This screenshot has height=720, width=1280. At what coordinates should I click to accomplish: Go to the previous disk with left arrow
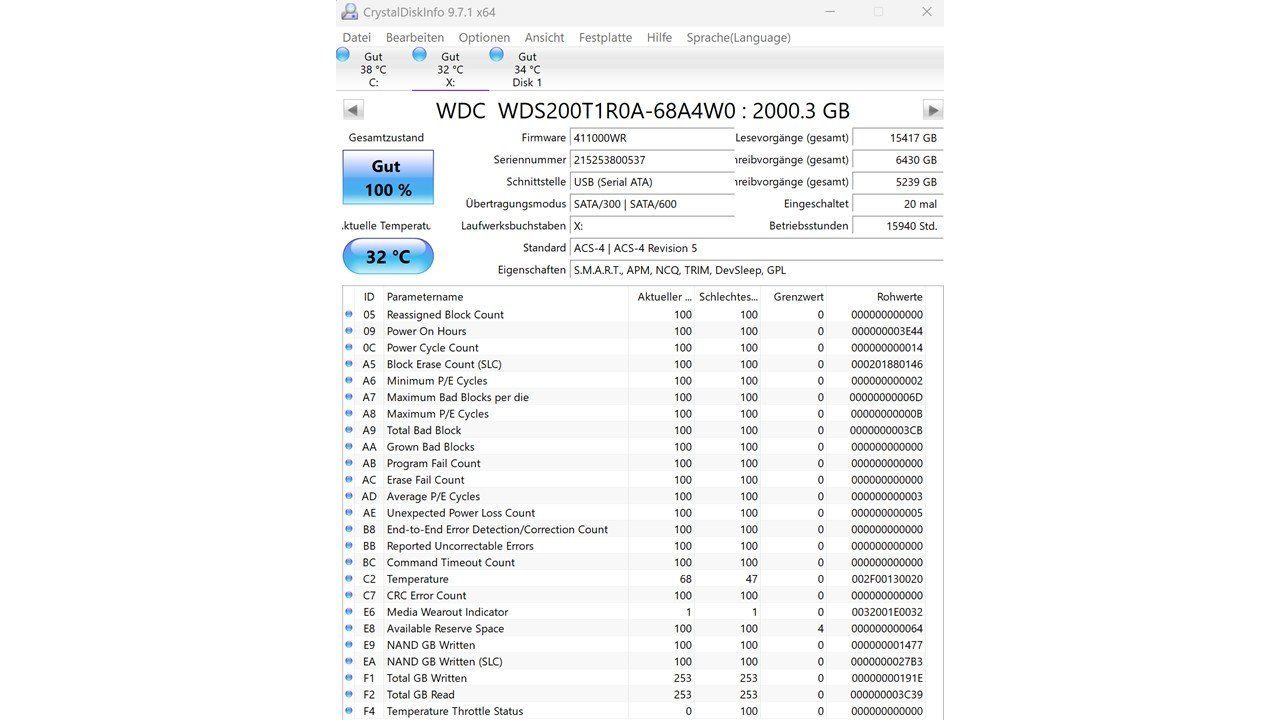(353, 110)
